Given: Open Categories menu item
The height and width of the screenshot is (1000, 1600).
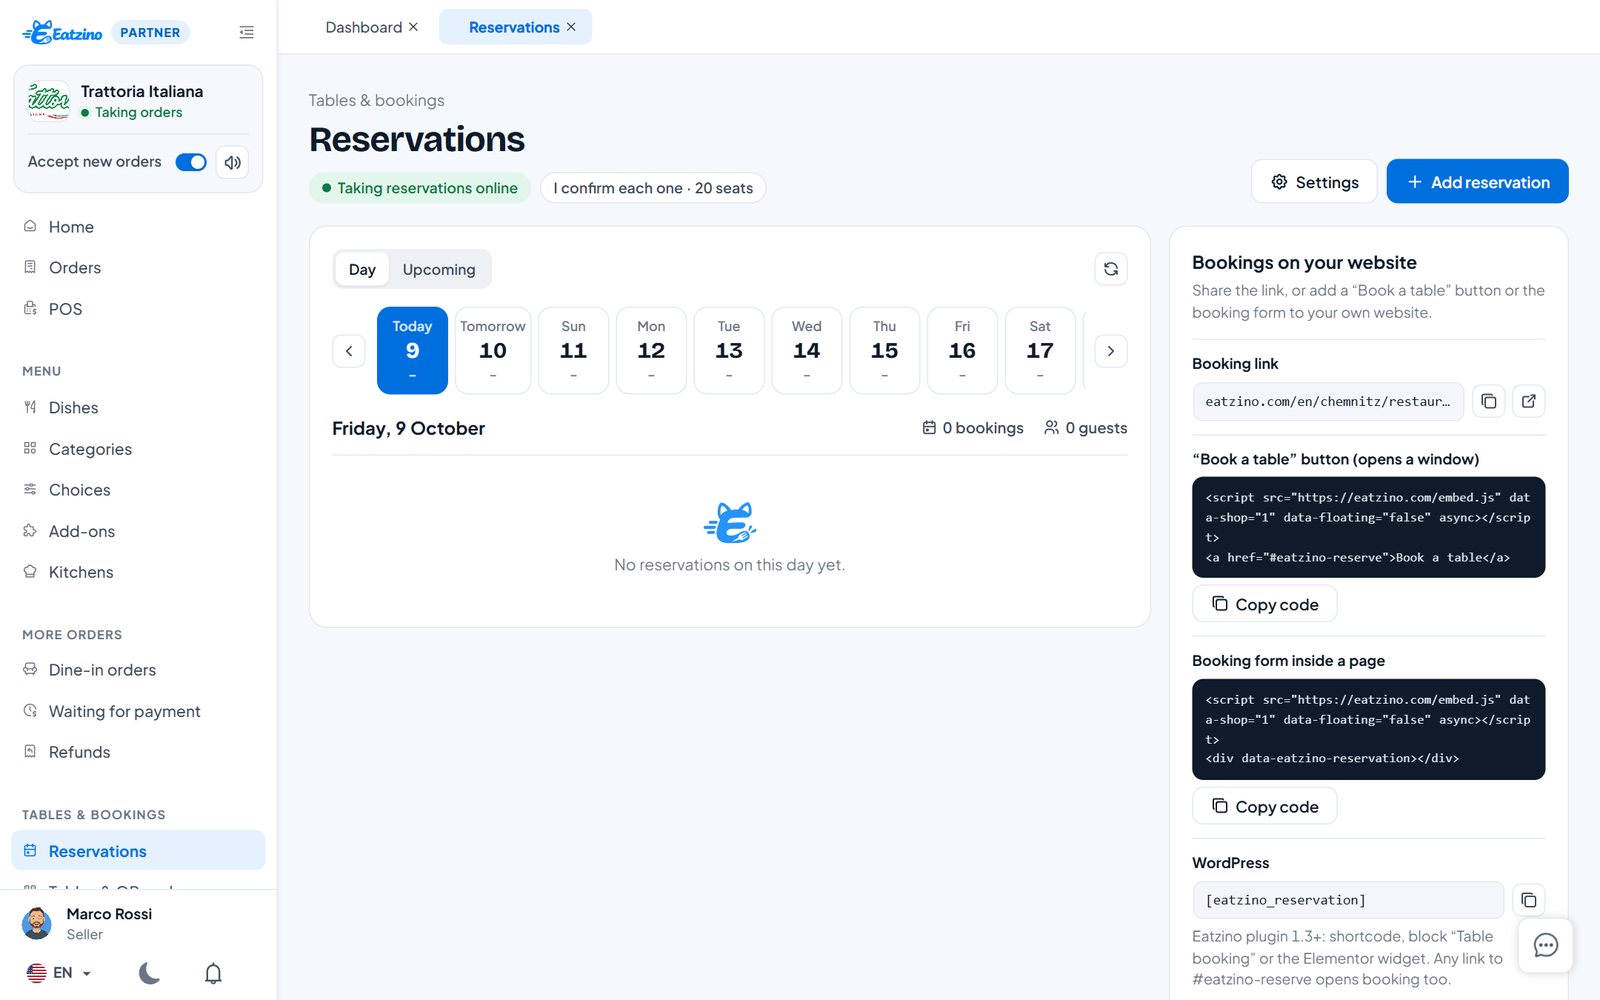Looking at the screenshot, I should [138, 449].
